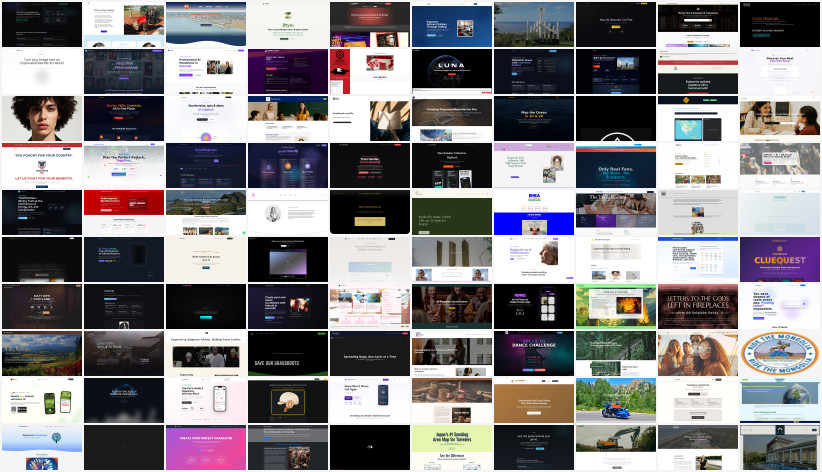The image size is (822, 472).
Task: Open 'You Fought For Your Country' thumbnail
Action: coord(42,166)
